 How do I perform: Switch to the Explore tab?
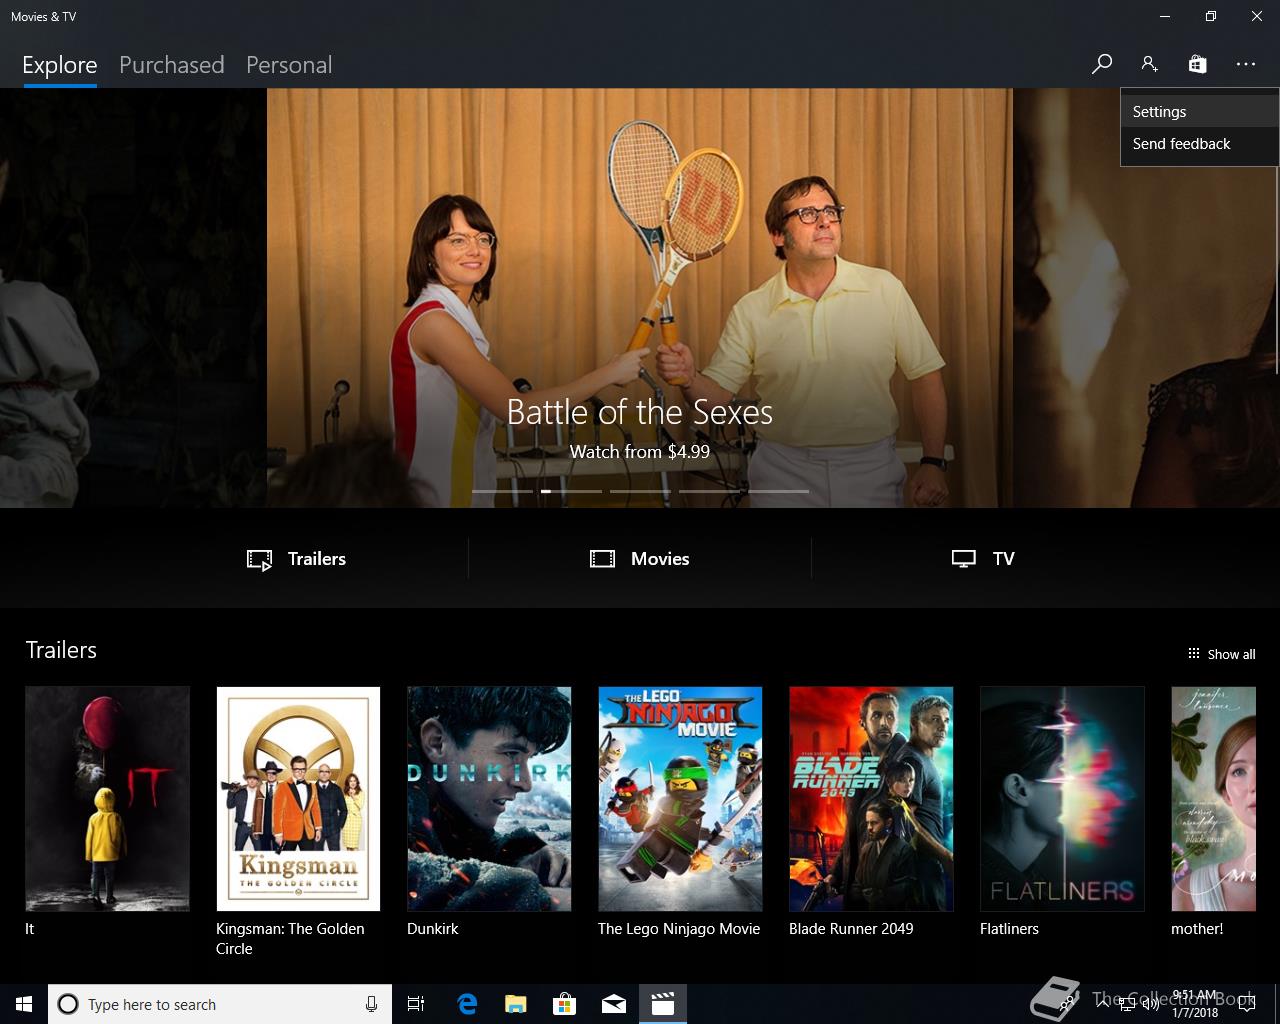[60, 65]
